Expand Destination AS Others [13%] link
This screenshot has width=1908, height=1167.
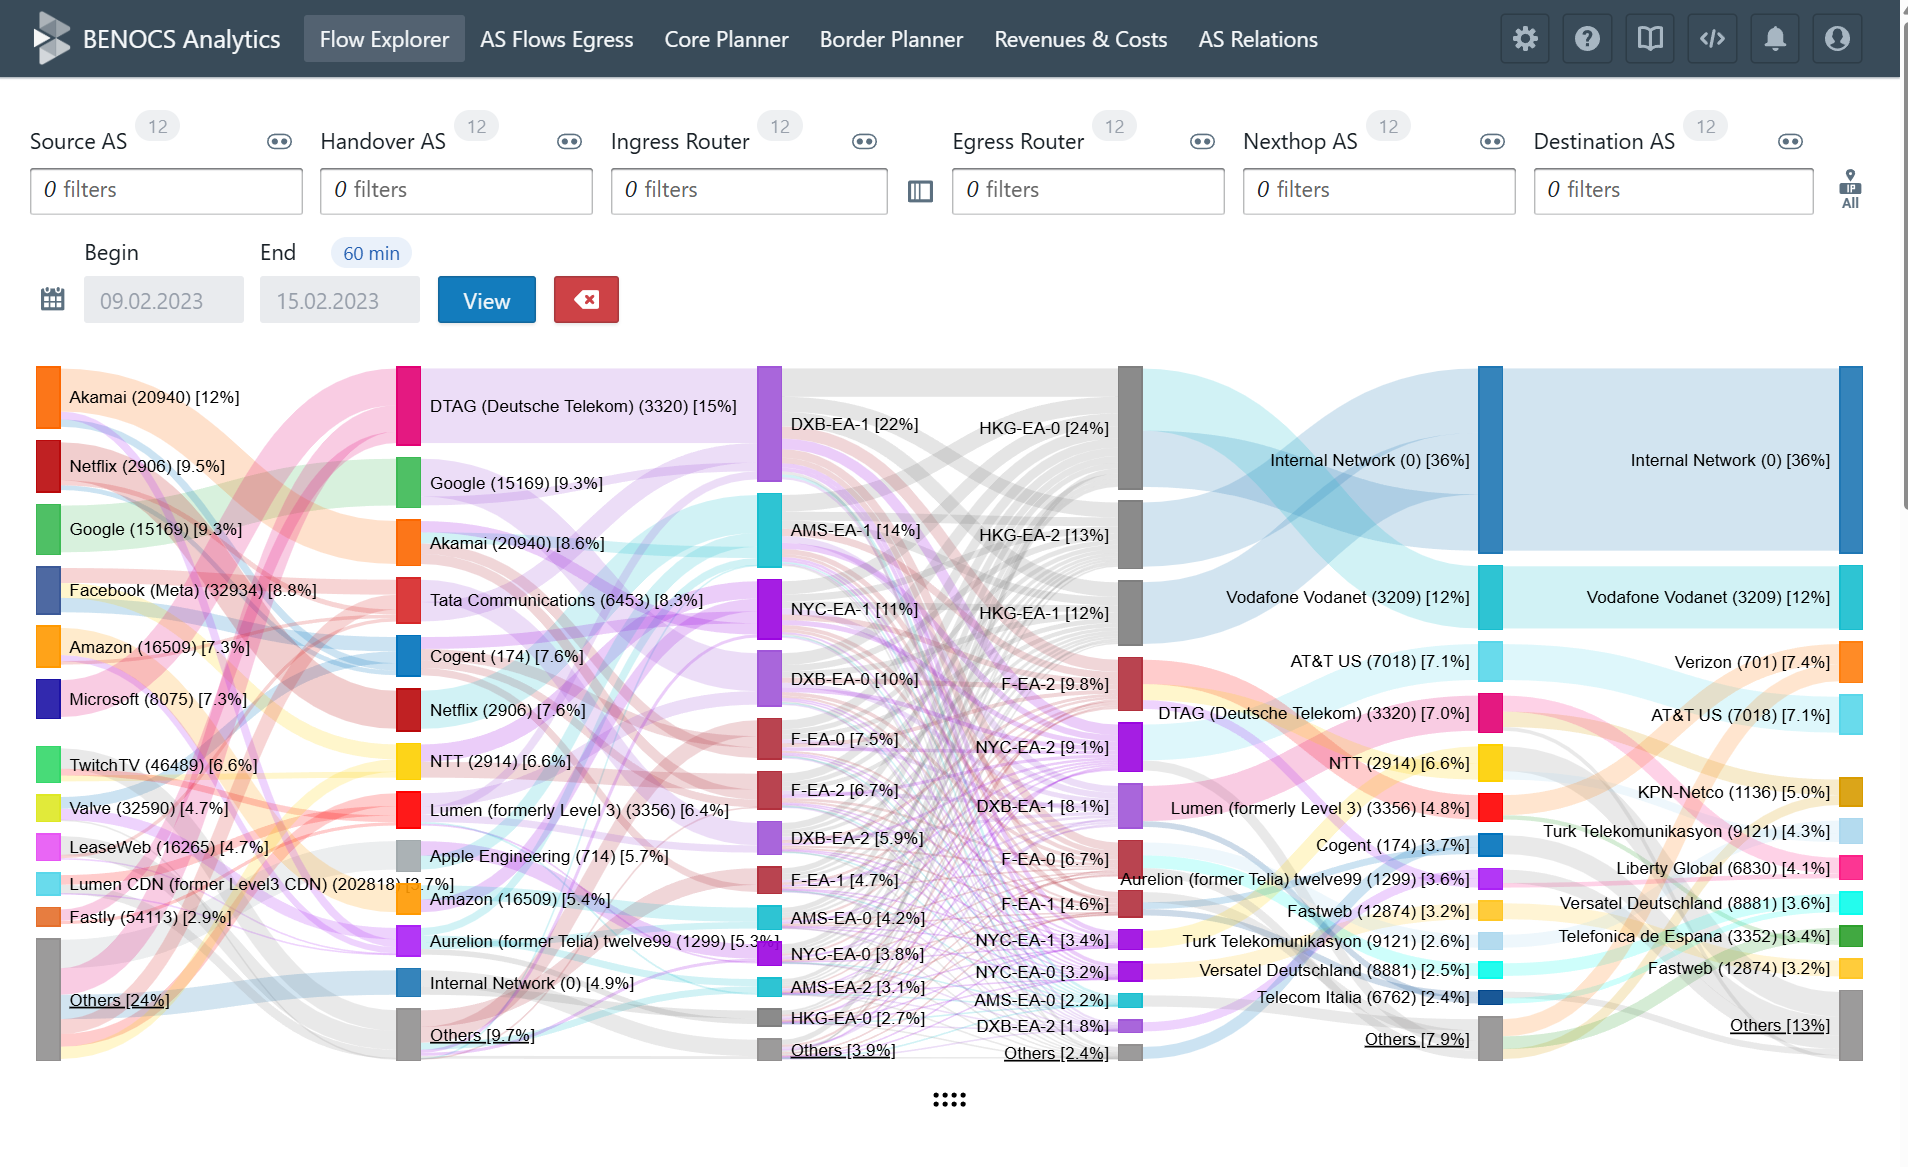tap(1780, 1025)
